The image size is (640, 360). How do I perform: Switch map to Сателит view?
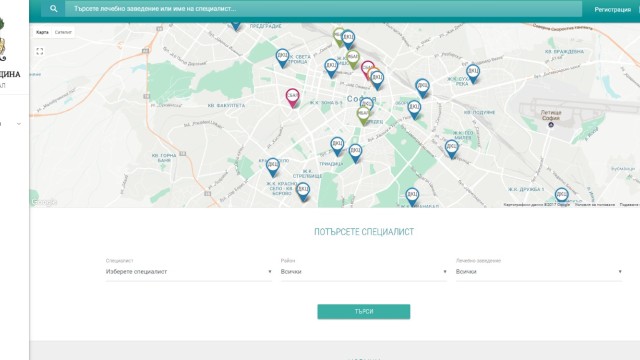(63, 32)
